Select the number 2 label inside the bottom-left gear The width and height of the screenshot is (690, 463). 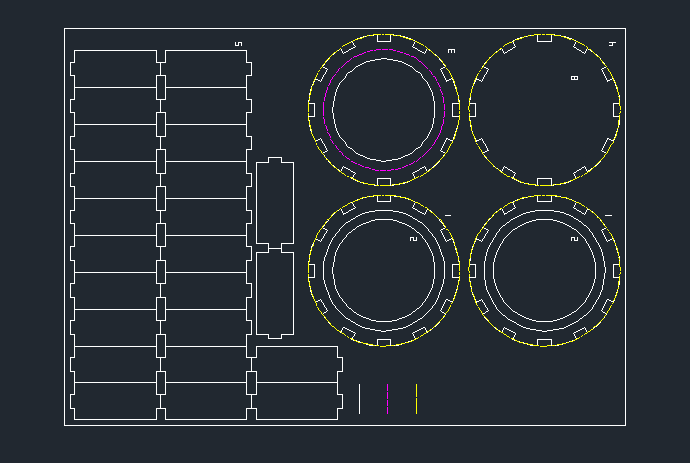pos(413,239)
